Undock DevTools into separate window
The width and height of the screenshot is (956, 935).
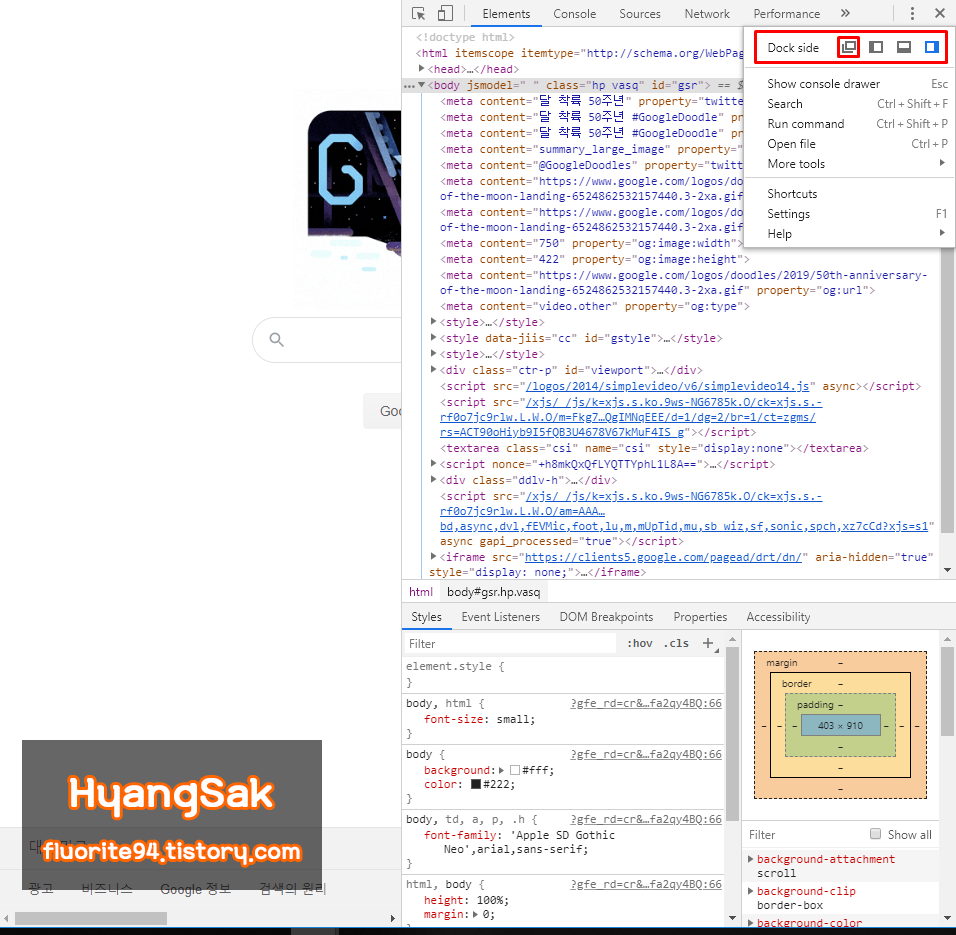point(848,47)
